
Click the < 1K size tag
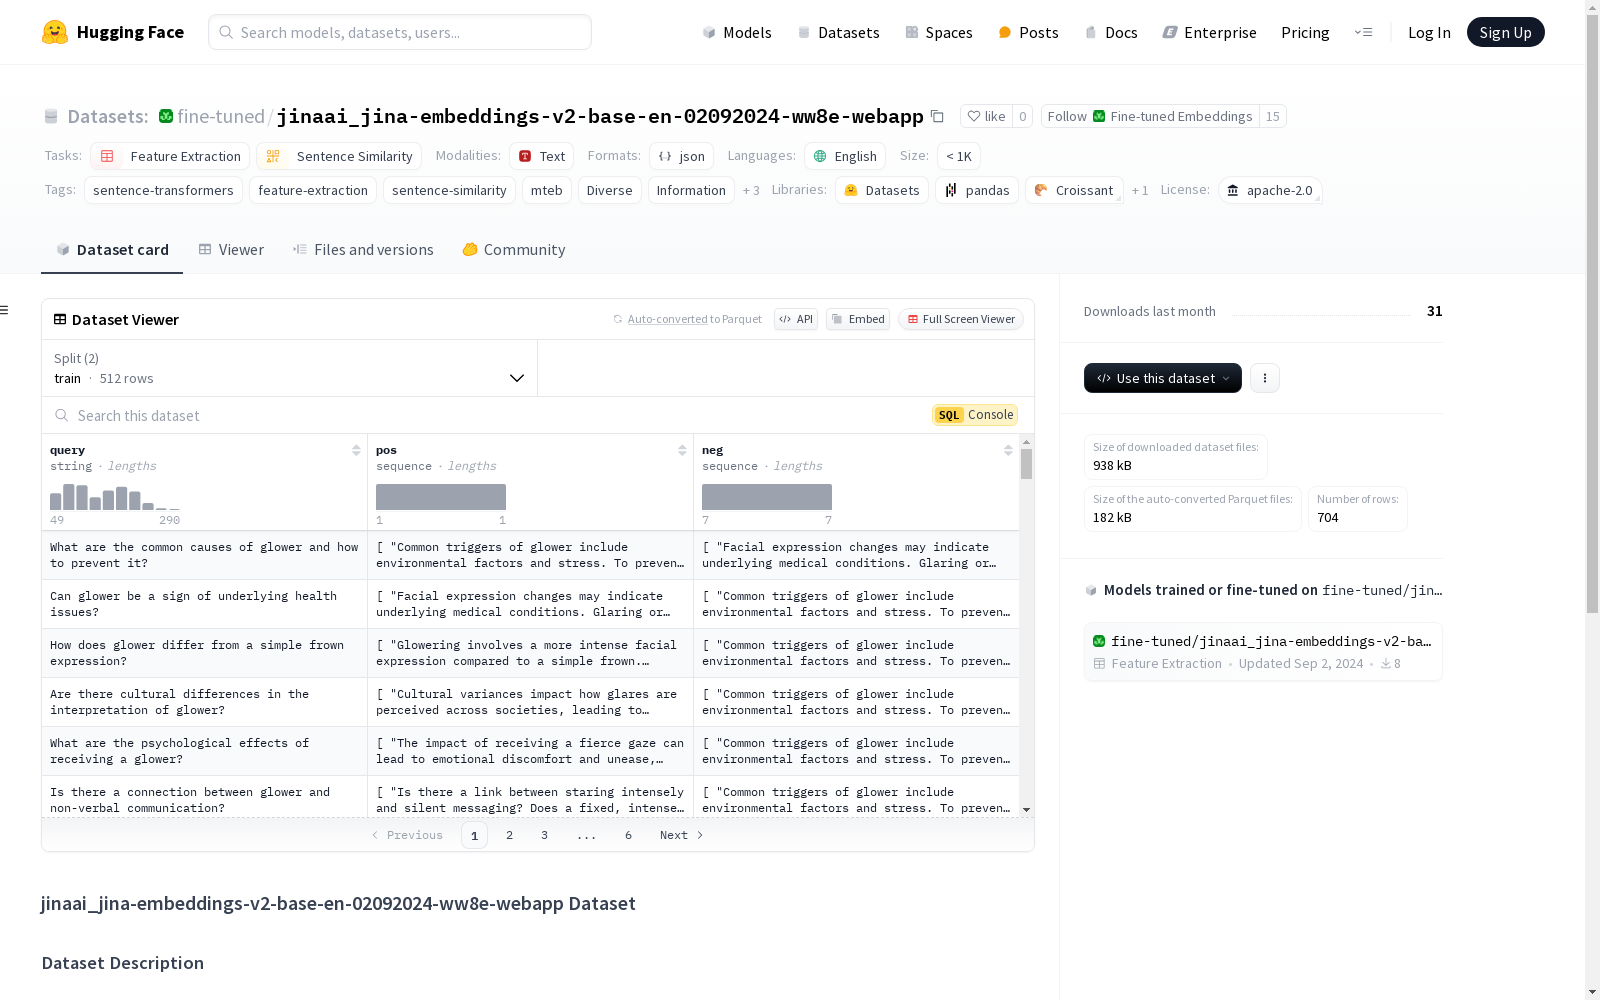pos(959,156)
